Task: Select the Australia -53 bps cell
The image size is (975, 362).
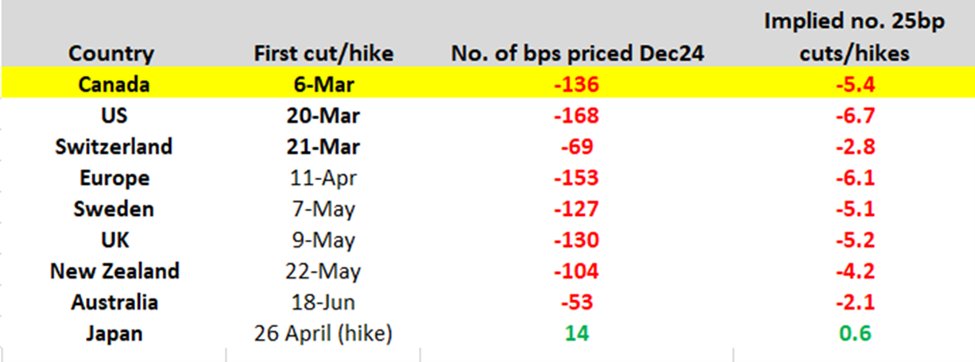Action: (x=576, y=302)
